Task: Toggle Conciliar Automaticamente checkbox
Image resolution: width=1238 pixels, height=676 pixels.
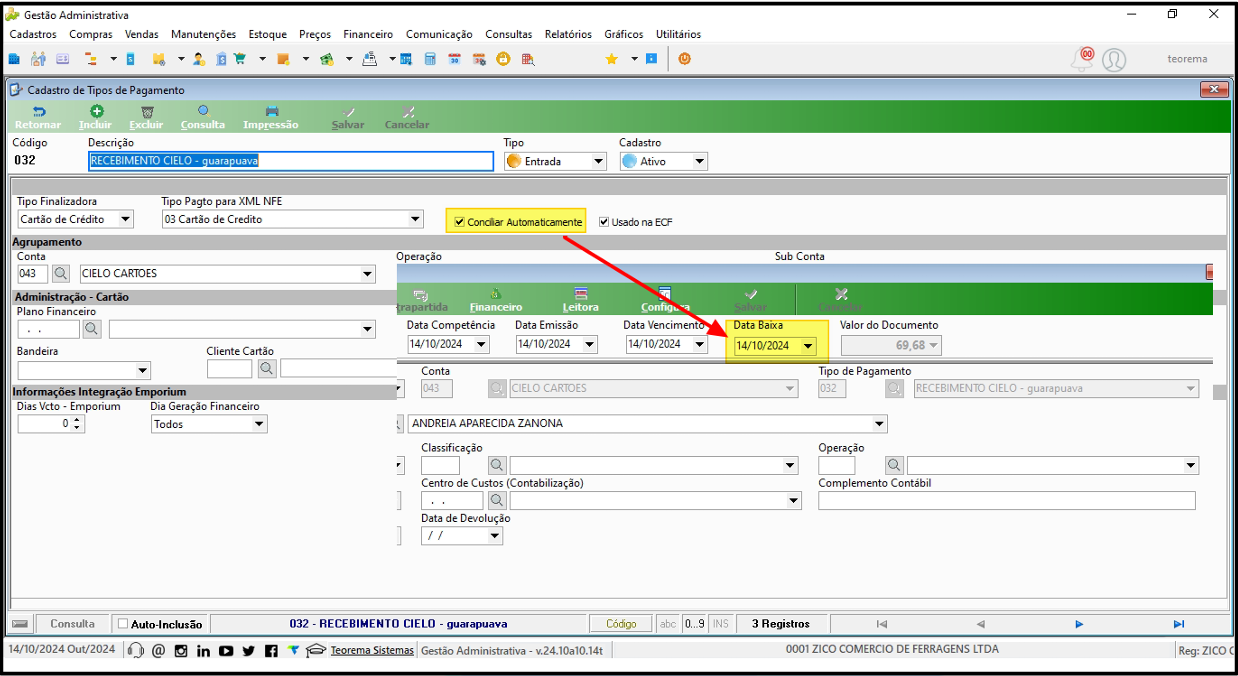Action: [x=459, y=222]
